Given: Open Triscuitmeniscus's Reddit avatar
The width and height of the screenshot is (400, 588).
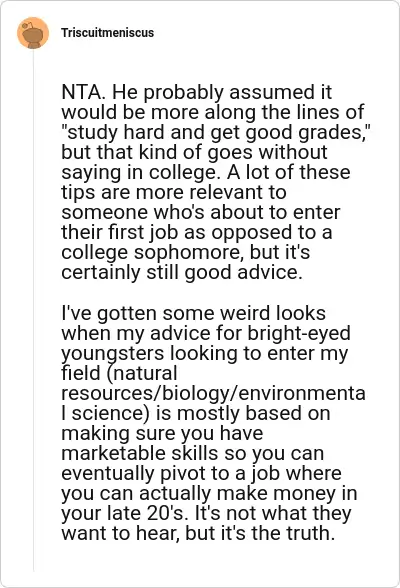Looking at the screenshot, I should [33, 33].
